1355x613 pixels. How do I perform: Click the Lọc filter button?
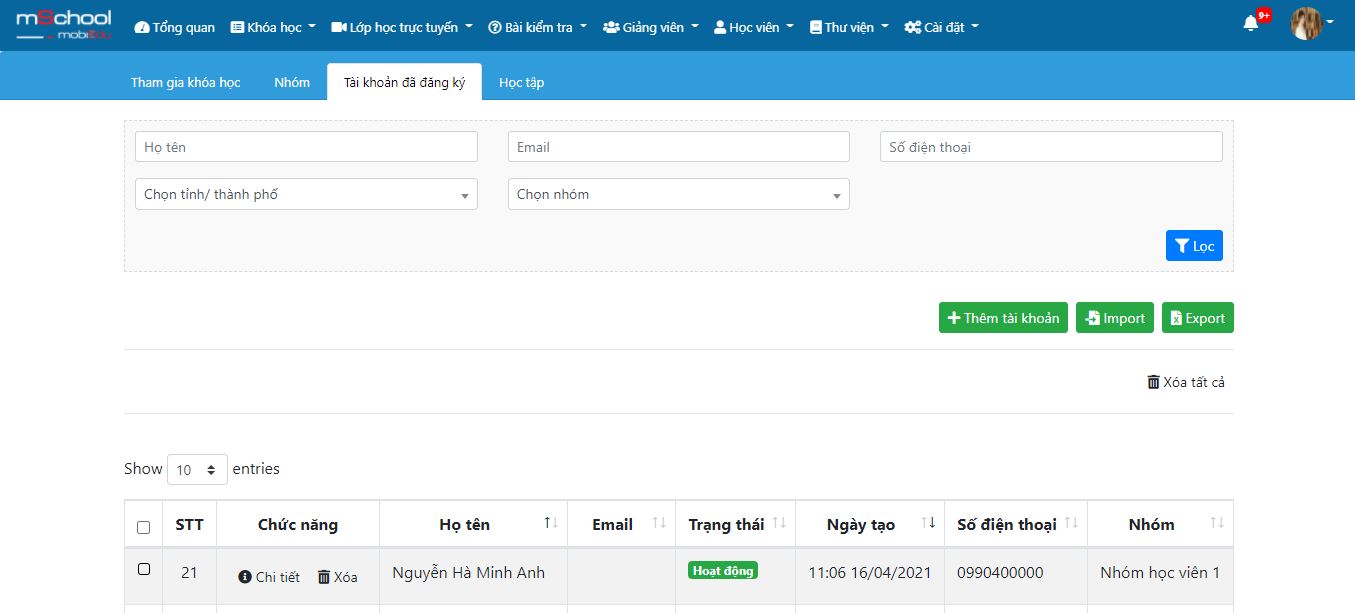coord(1194,246)
